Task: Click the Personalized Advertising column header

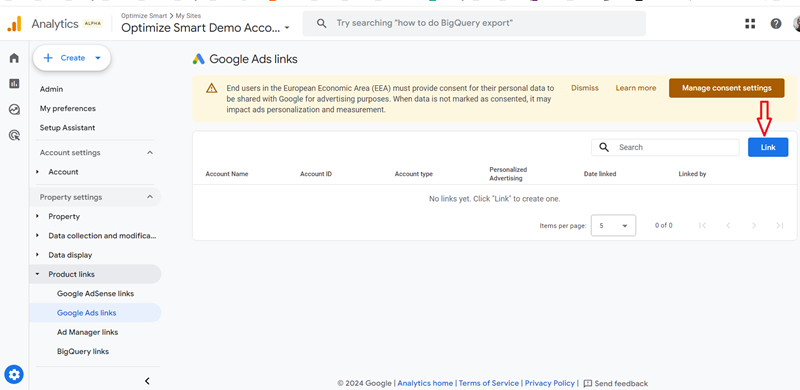Action: point(508,174)
